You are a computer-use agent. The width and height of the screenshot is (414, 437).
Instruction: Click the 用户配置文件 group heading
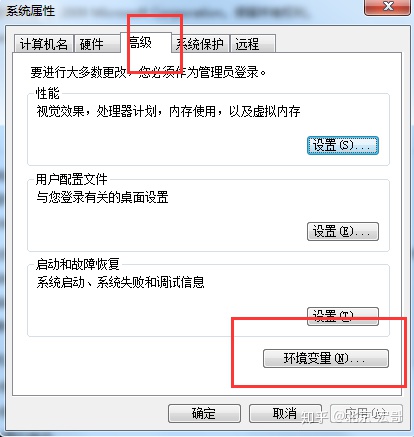tap(71, 179)
